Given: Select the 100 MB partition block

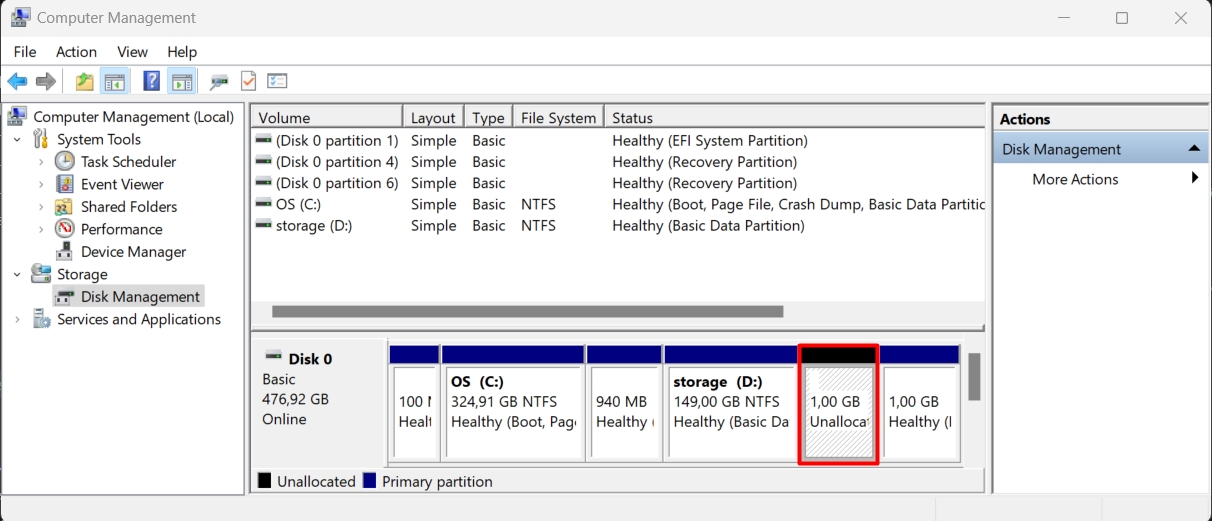Looking at the screenshot, I should 414,404.
